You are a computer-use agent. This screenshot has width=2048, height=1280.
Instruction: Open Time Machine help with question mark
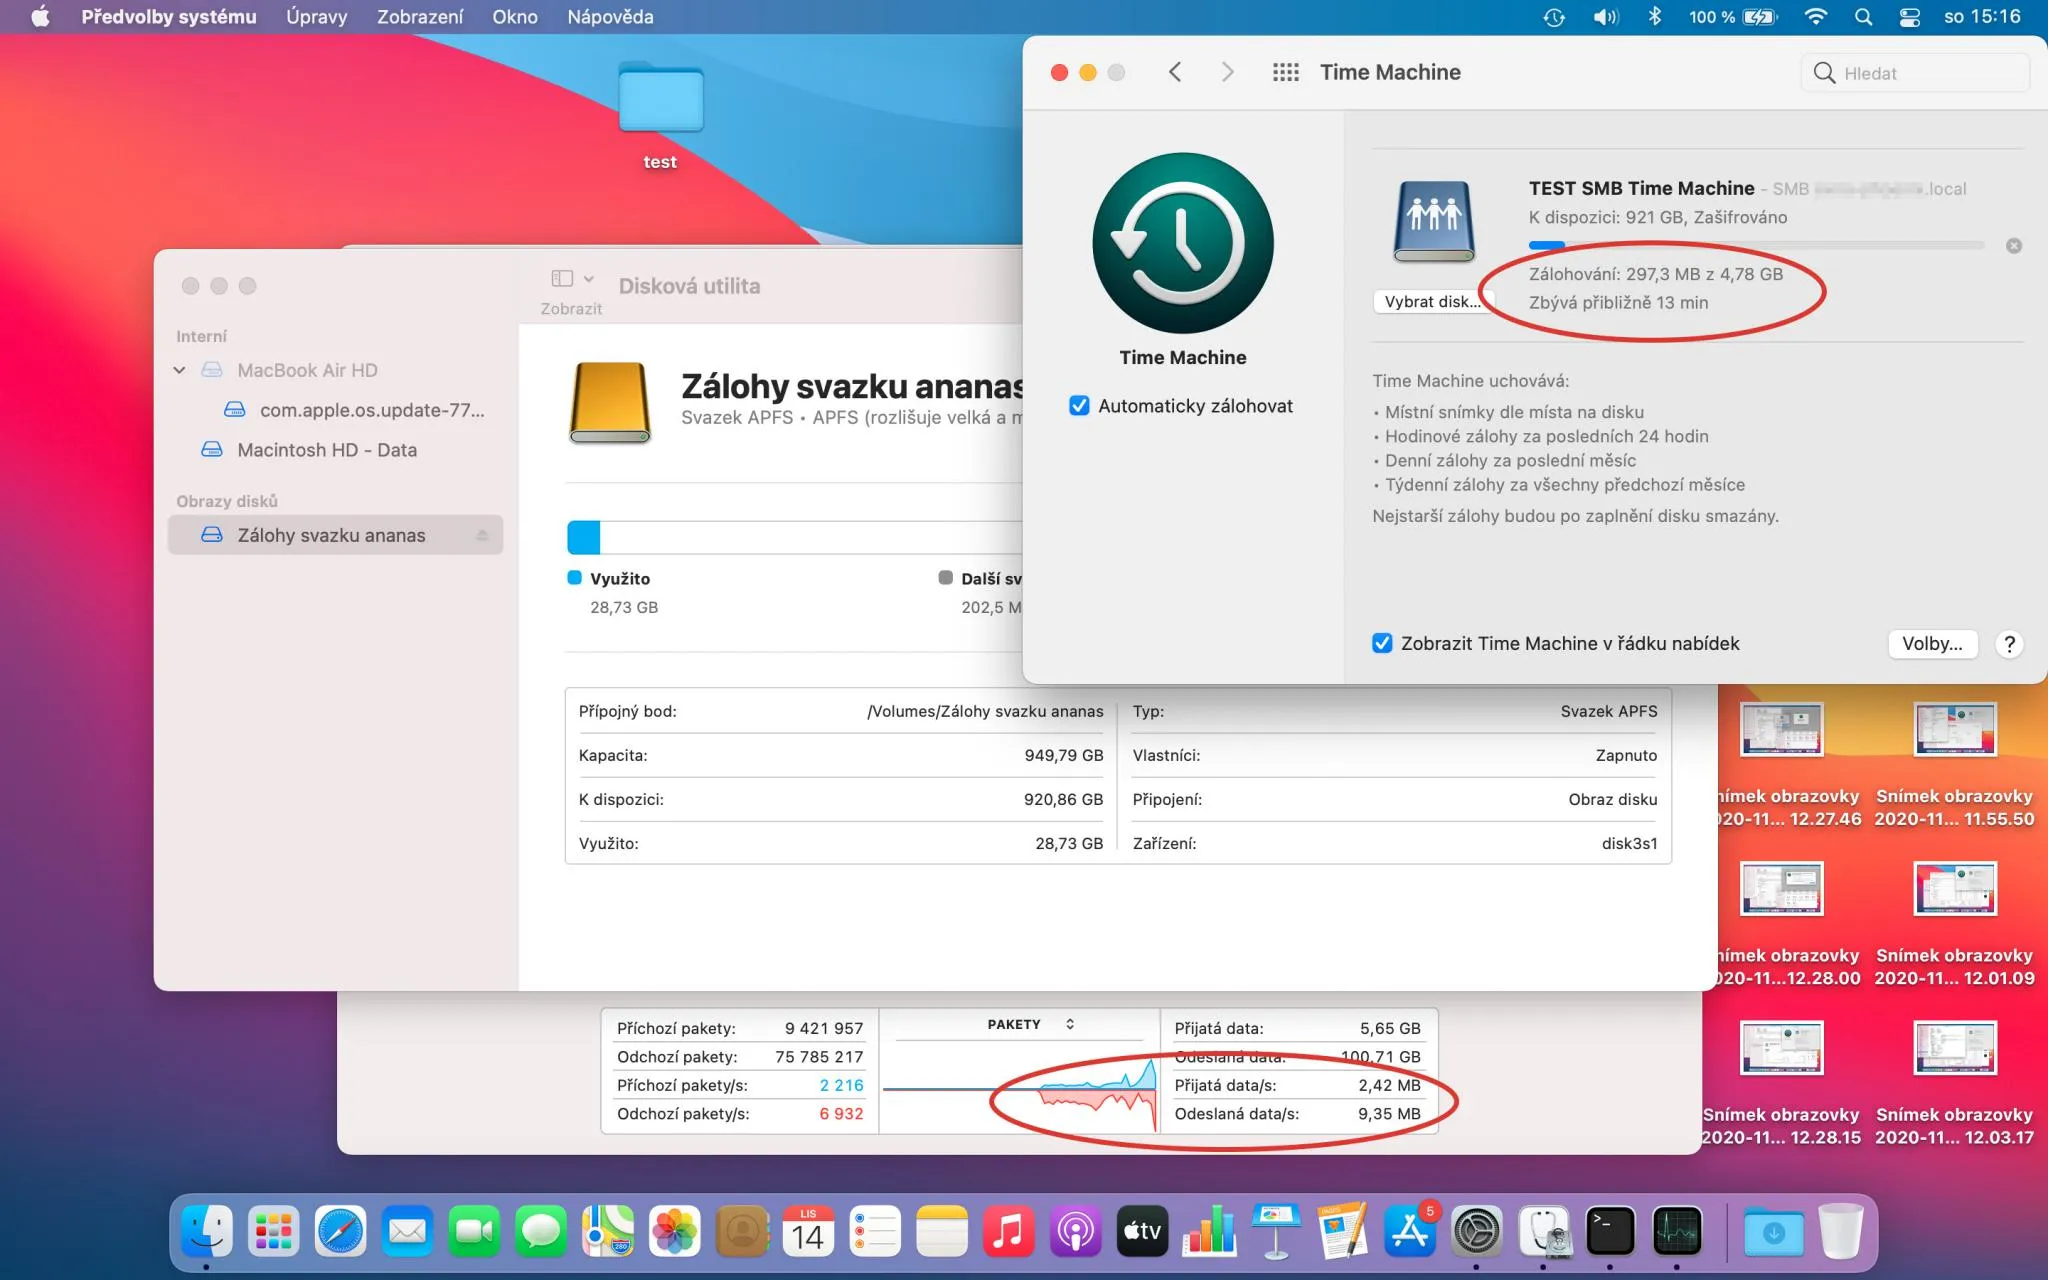pos(2009,644)
